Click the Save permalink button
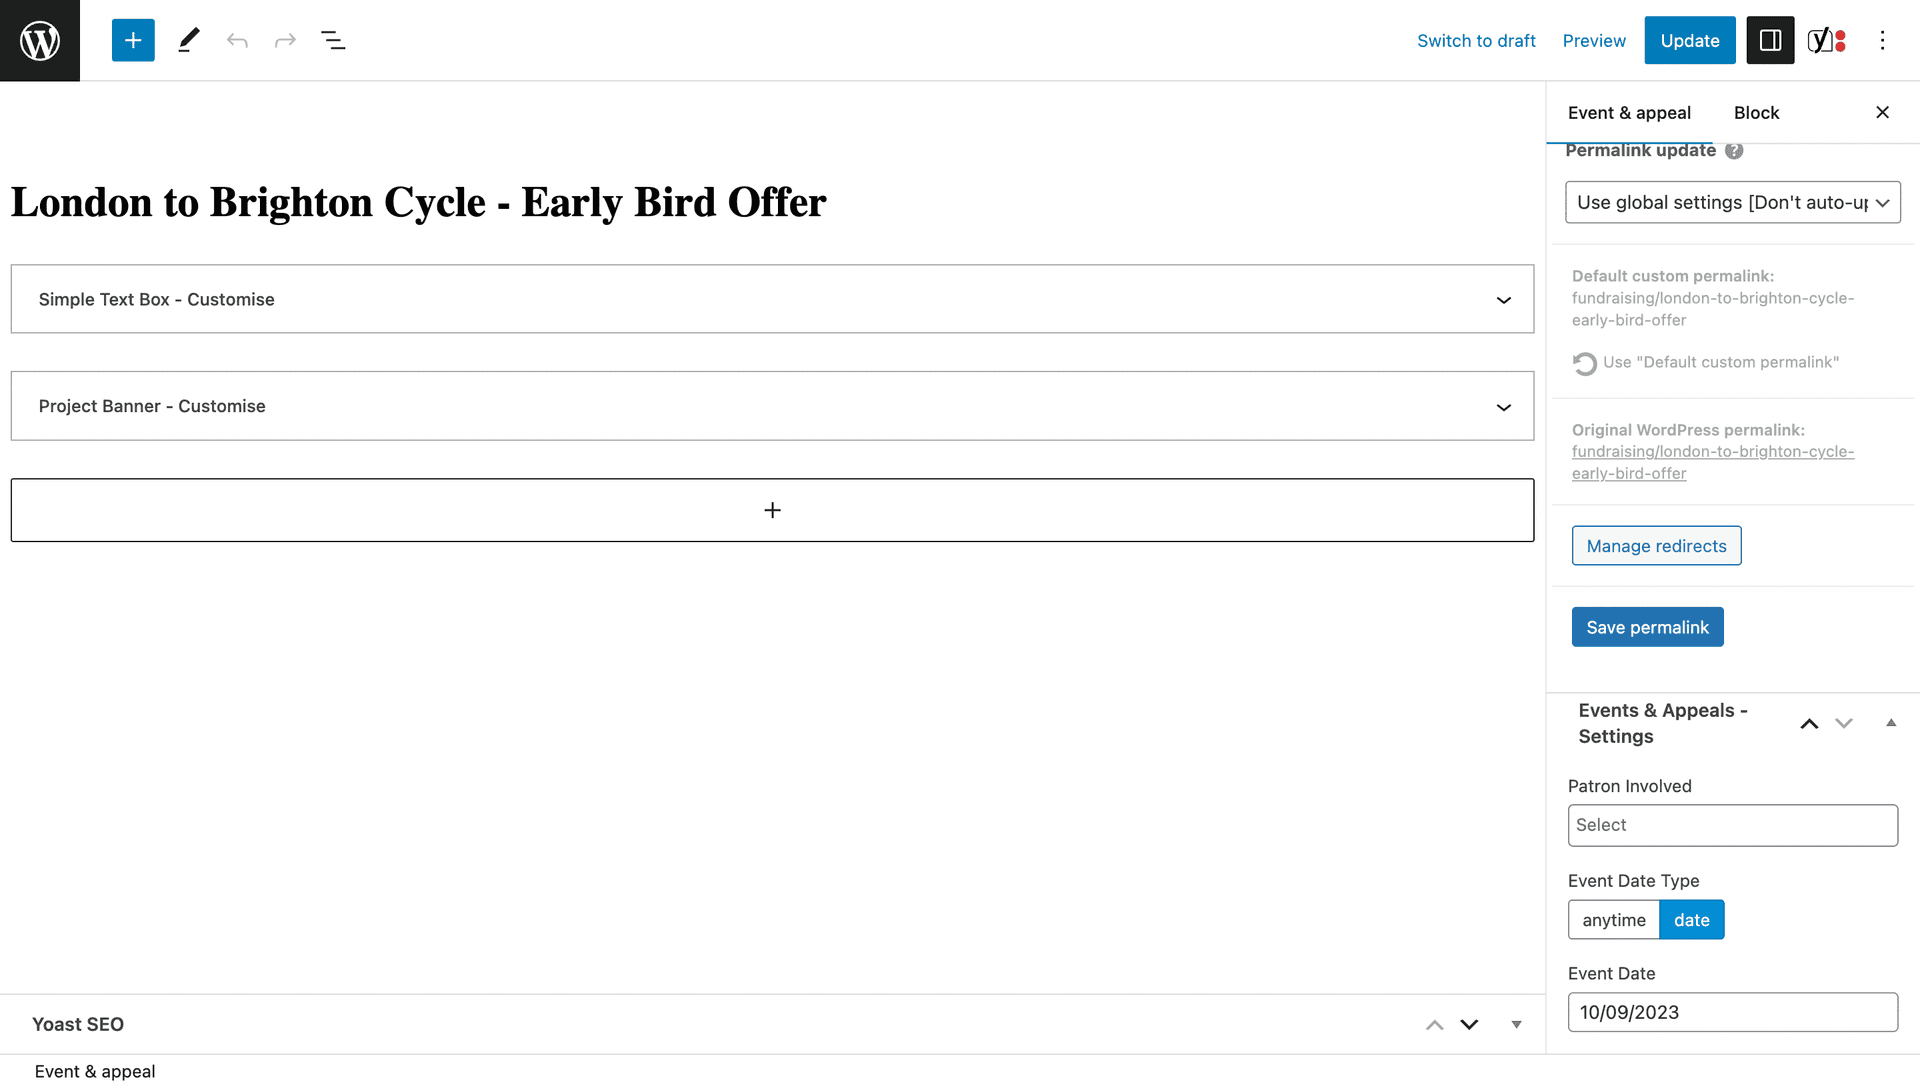This screenshot has width=1920, height=1087. click(x=1647, y=627)
